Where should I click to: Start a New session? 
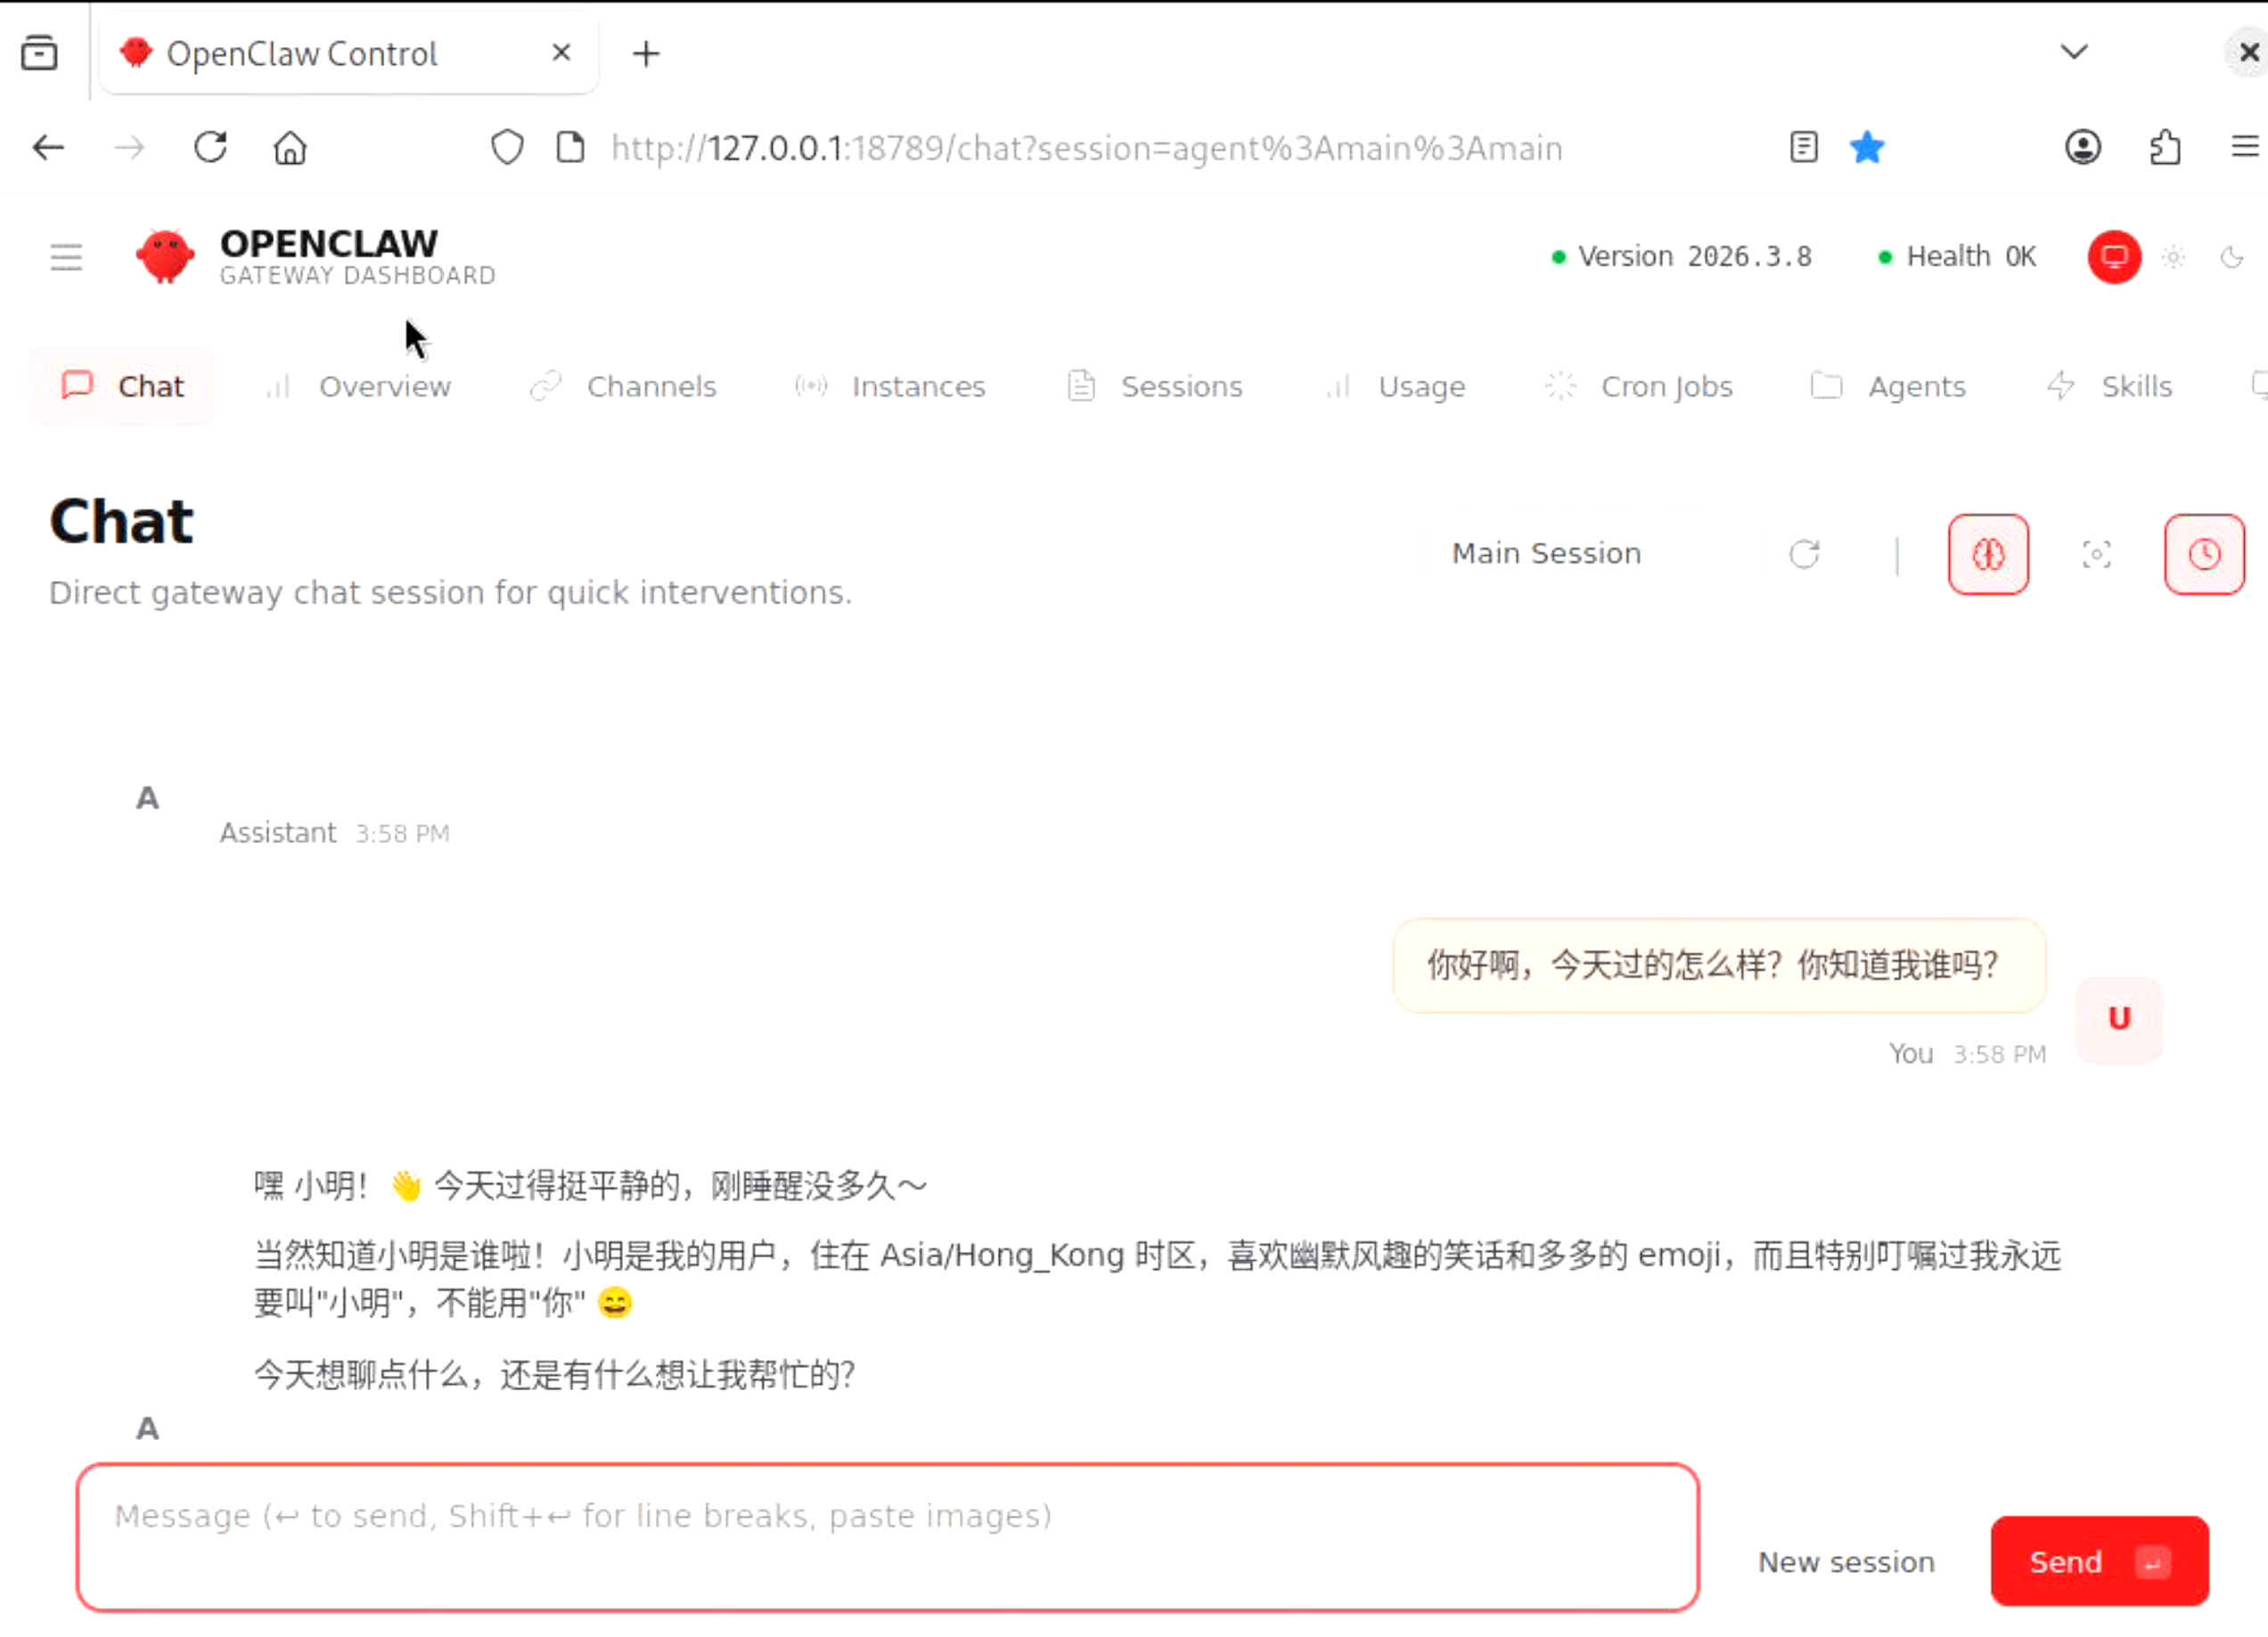(1846, 1562)
